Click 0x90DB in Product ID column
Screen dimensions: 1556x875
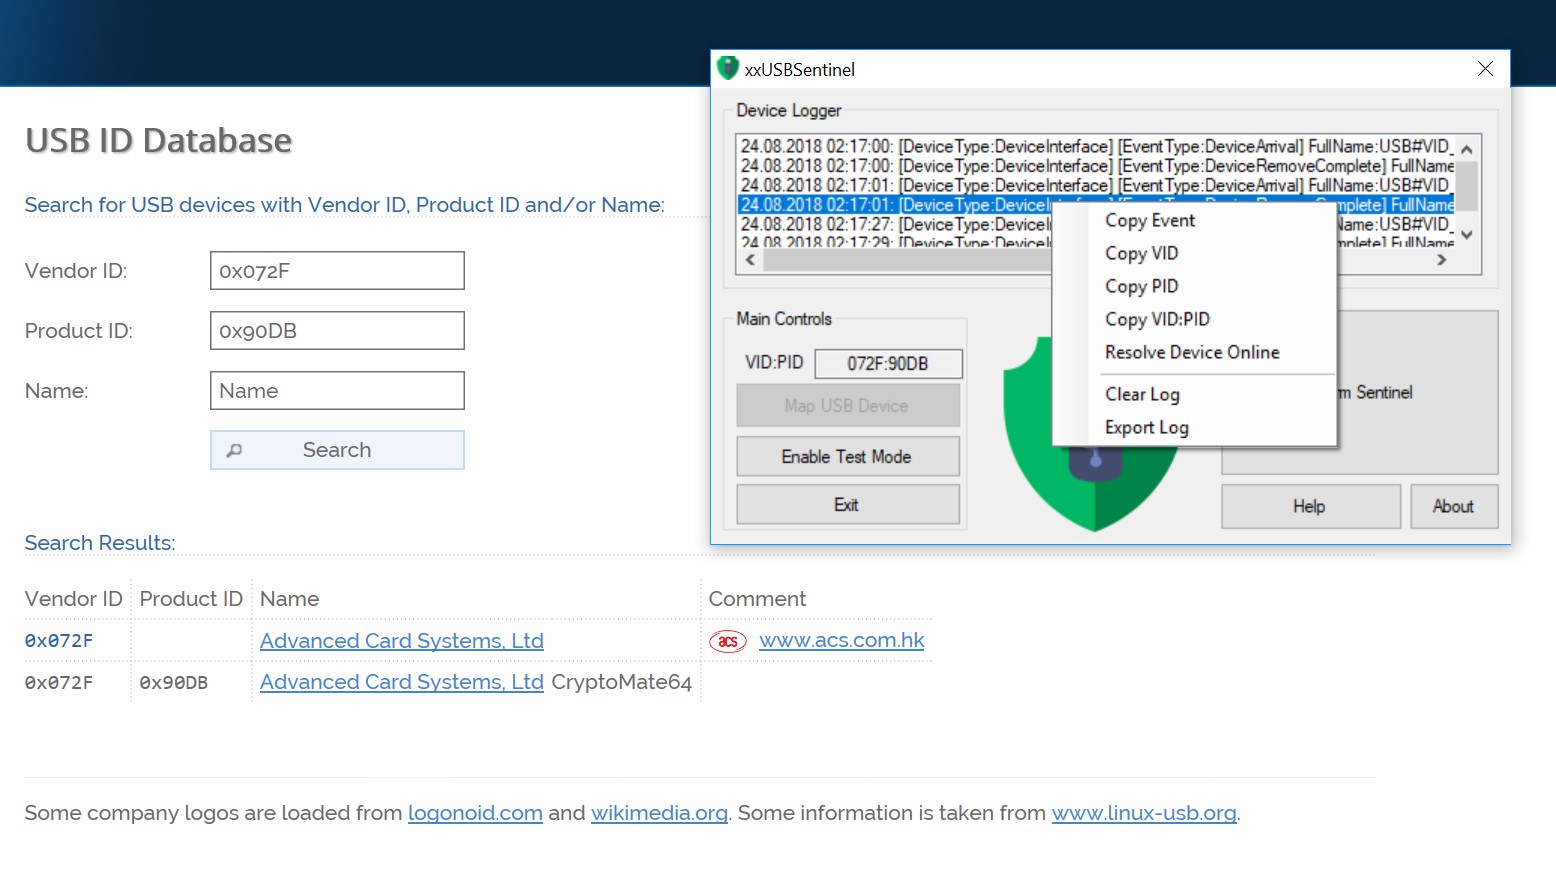174,683
